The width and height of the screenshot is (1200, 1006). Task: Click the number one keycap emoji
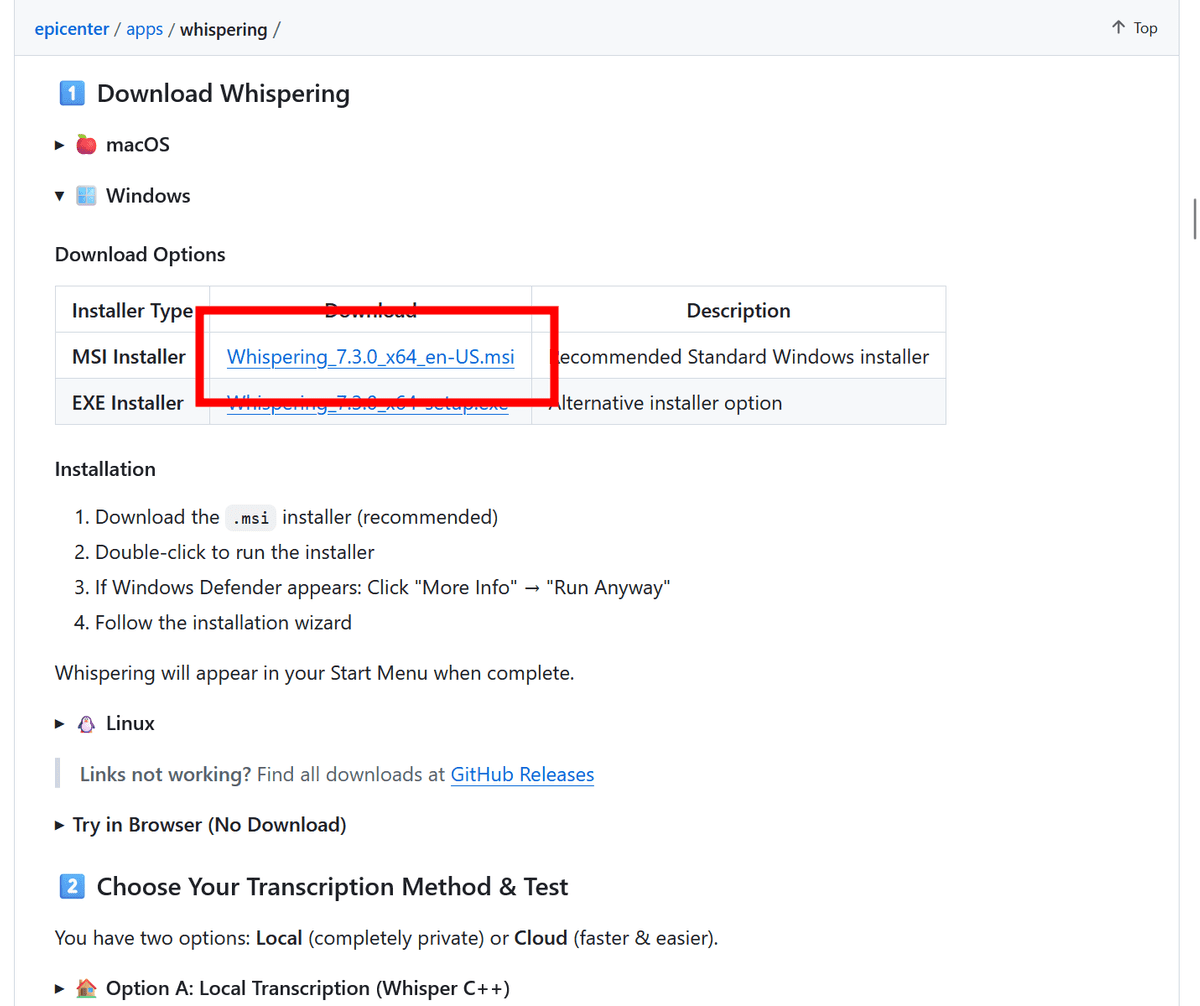click(72, 94)
